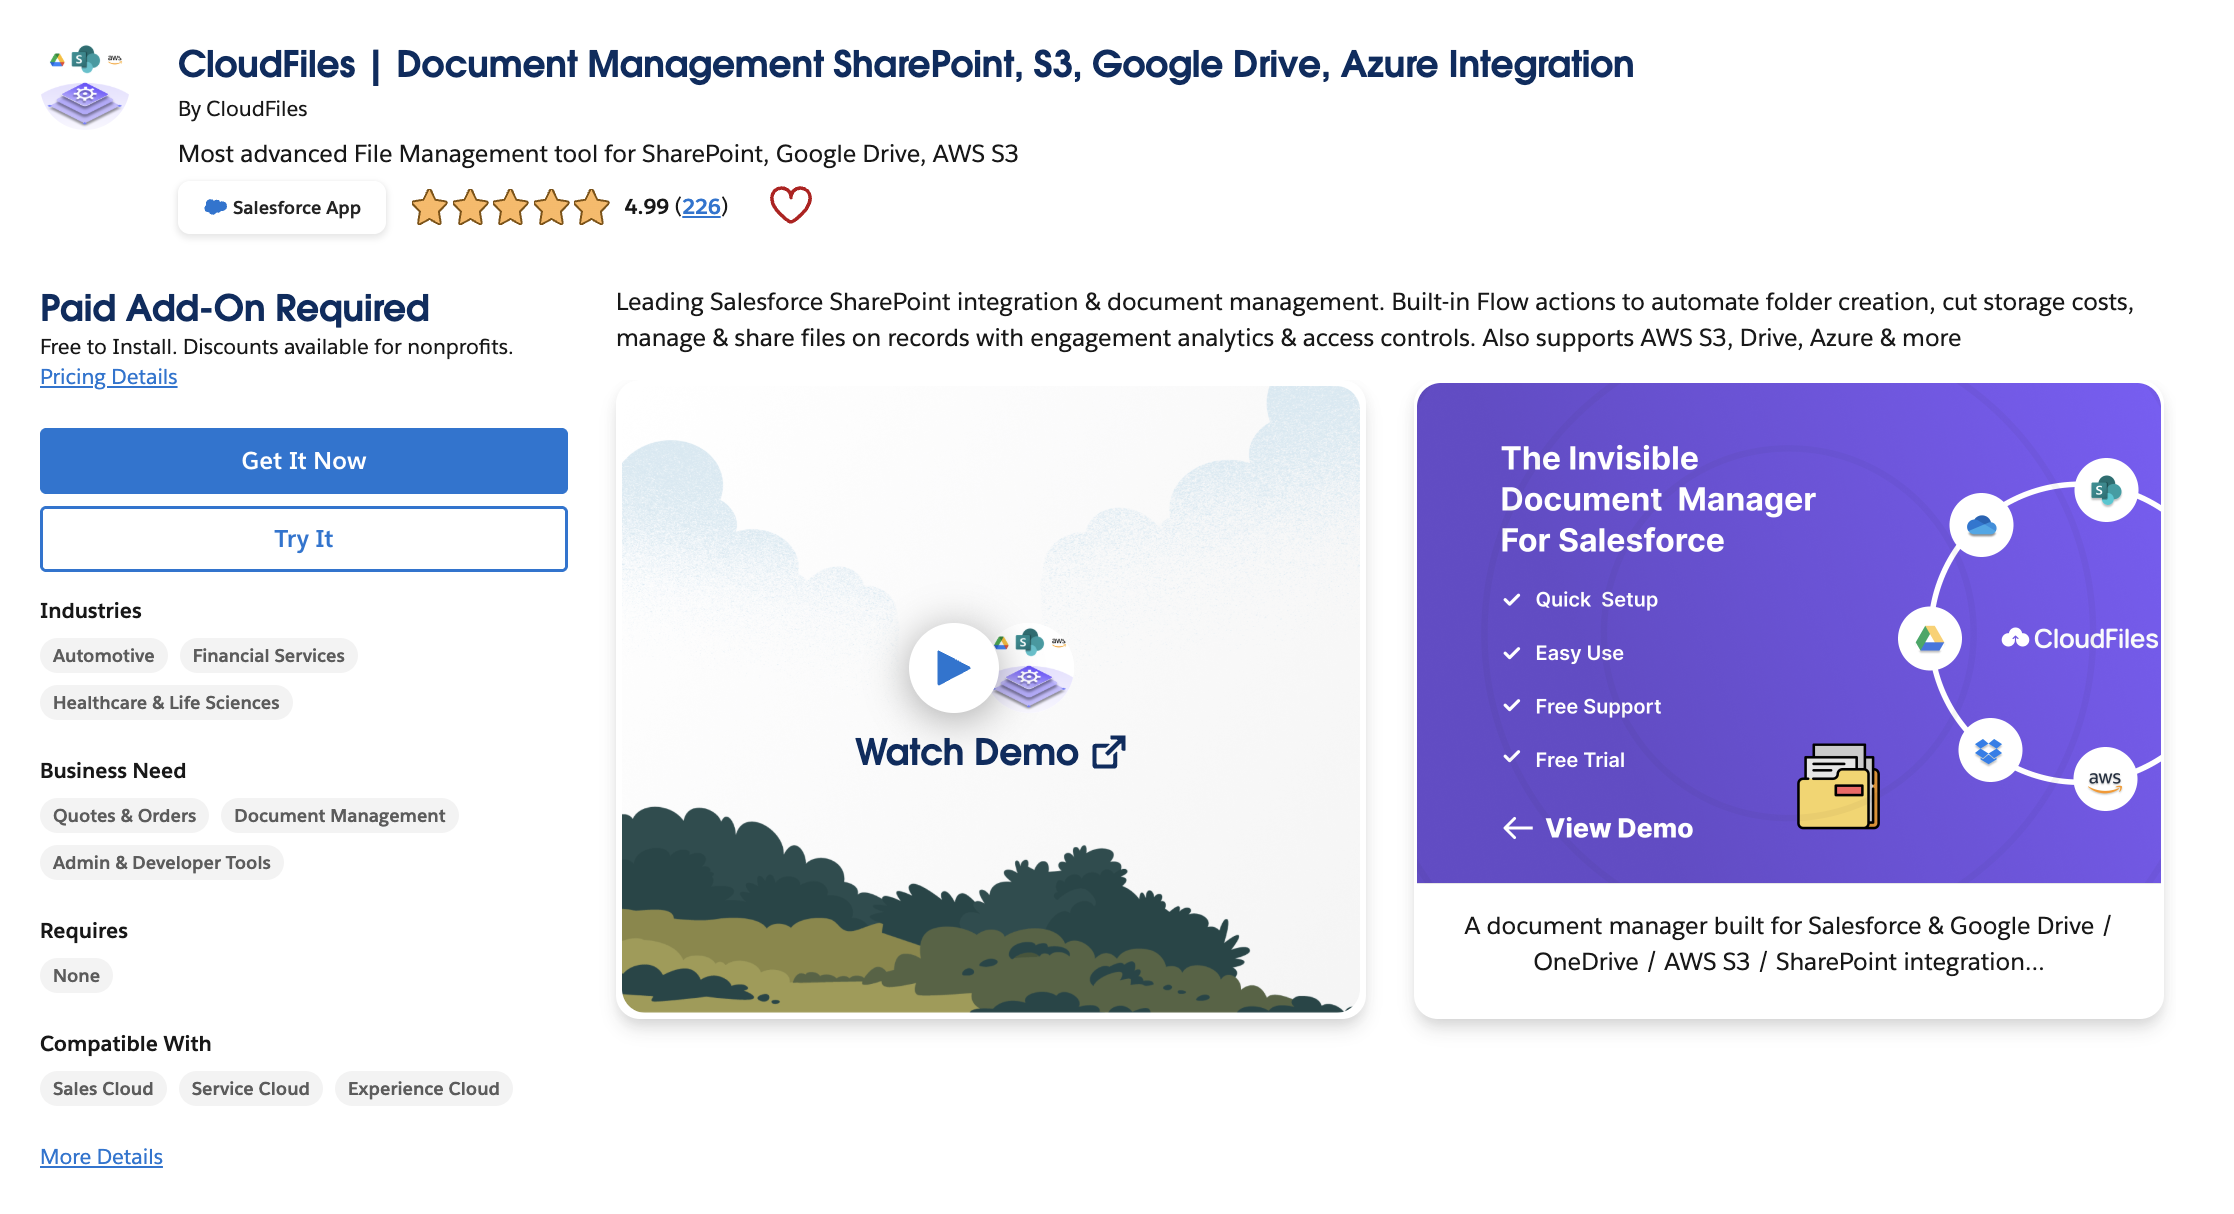The width and height of the screenshot is (2234, 1214).
Task: Click the 'Paid Add-On Required' heading
Action: pyautogui.click(x=235, y=309)
